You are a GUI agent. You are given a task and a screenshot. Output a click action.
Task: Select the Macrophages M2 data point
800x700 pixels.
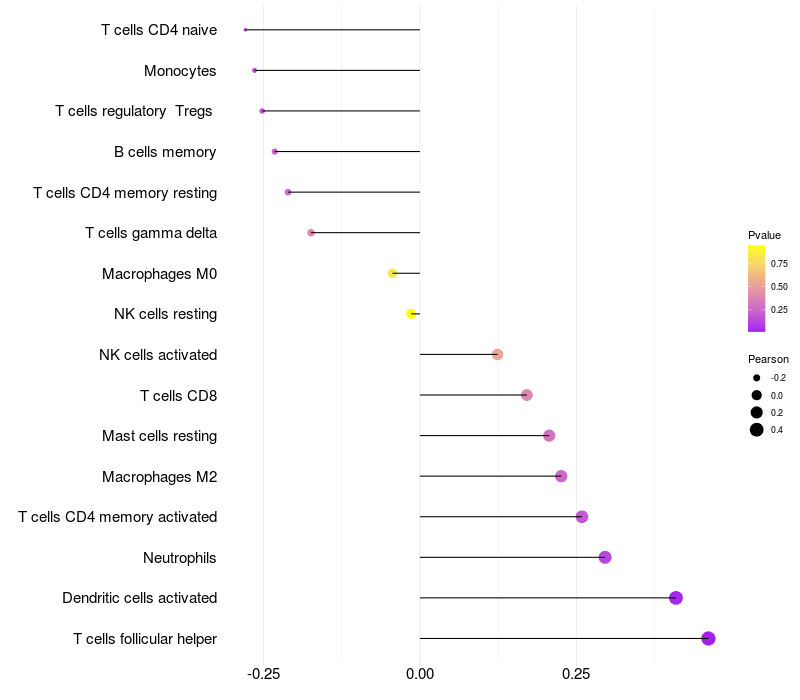pyautogui.click(x=561, y=476)
